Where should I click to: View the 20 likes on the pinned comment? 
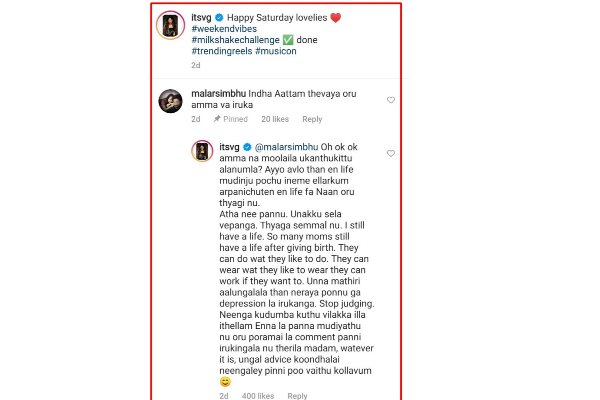coord(273,119)
